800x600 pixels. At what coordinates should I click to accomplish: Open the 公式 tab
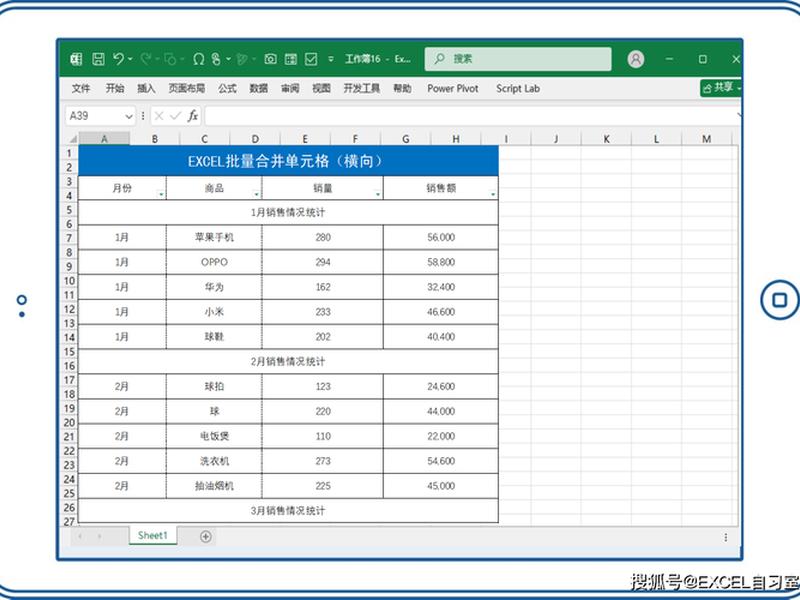coord(227,88)
